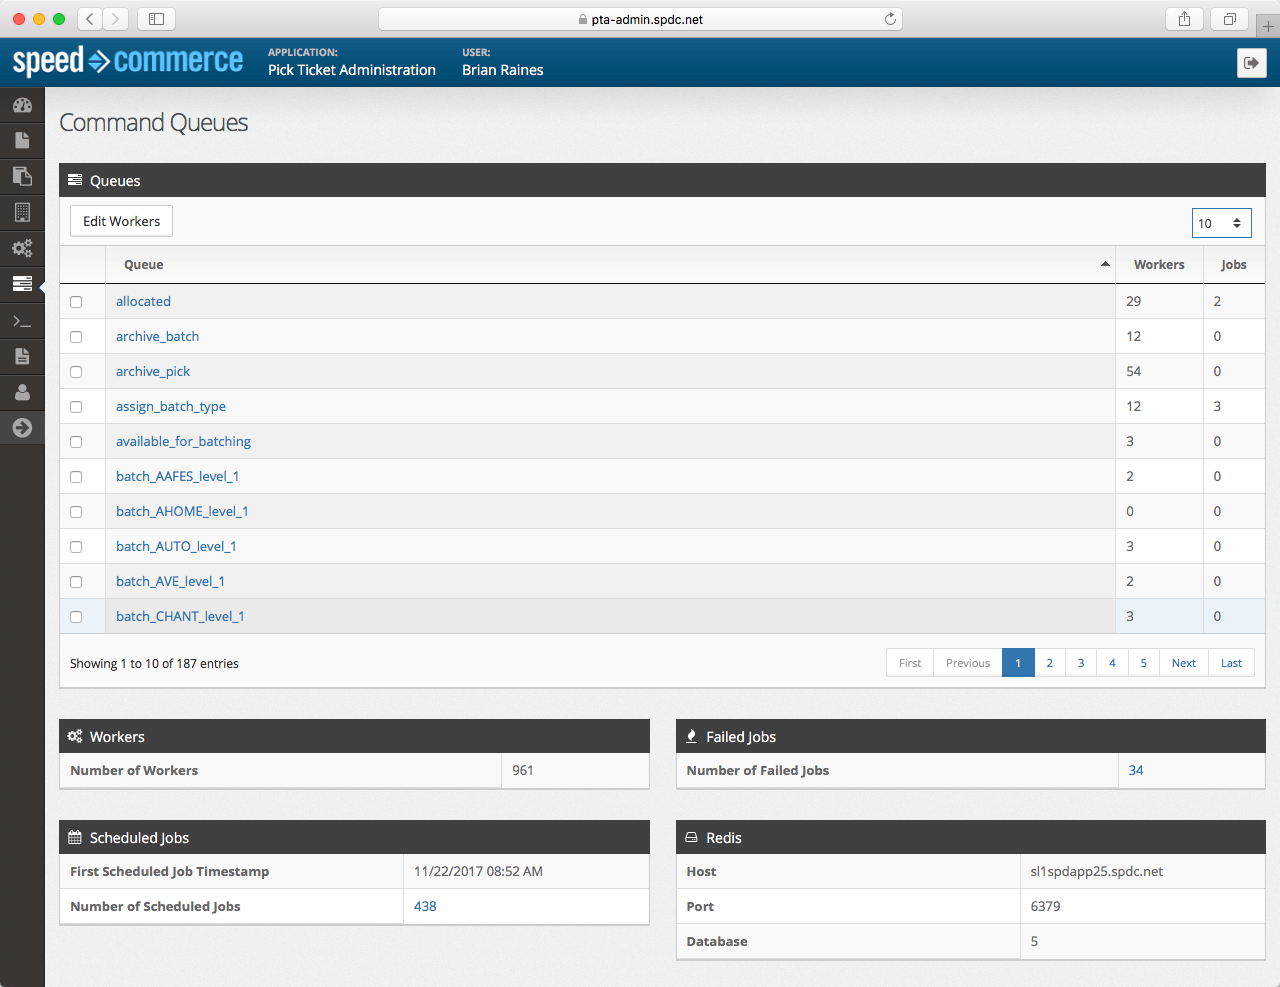Open the text document icon in sidebar

pyautogui.click(x=22, y=356)
